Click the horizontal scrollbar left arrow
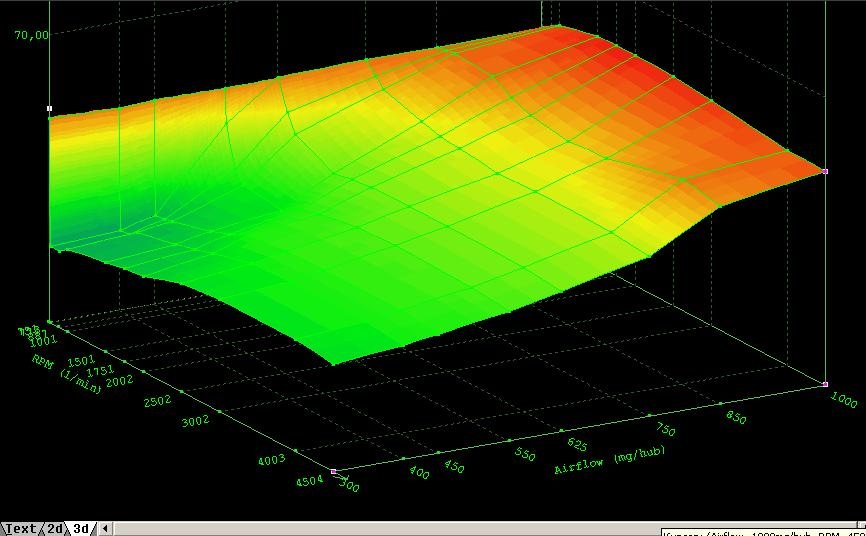866x536 pixels. point(105,529)
